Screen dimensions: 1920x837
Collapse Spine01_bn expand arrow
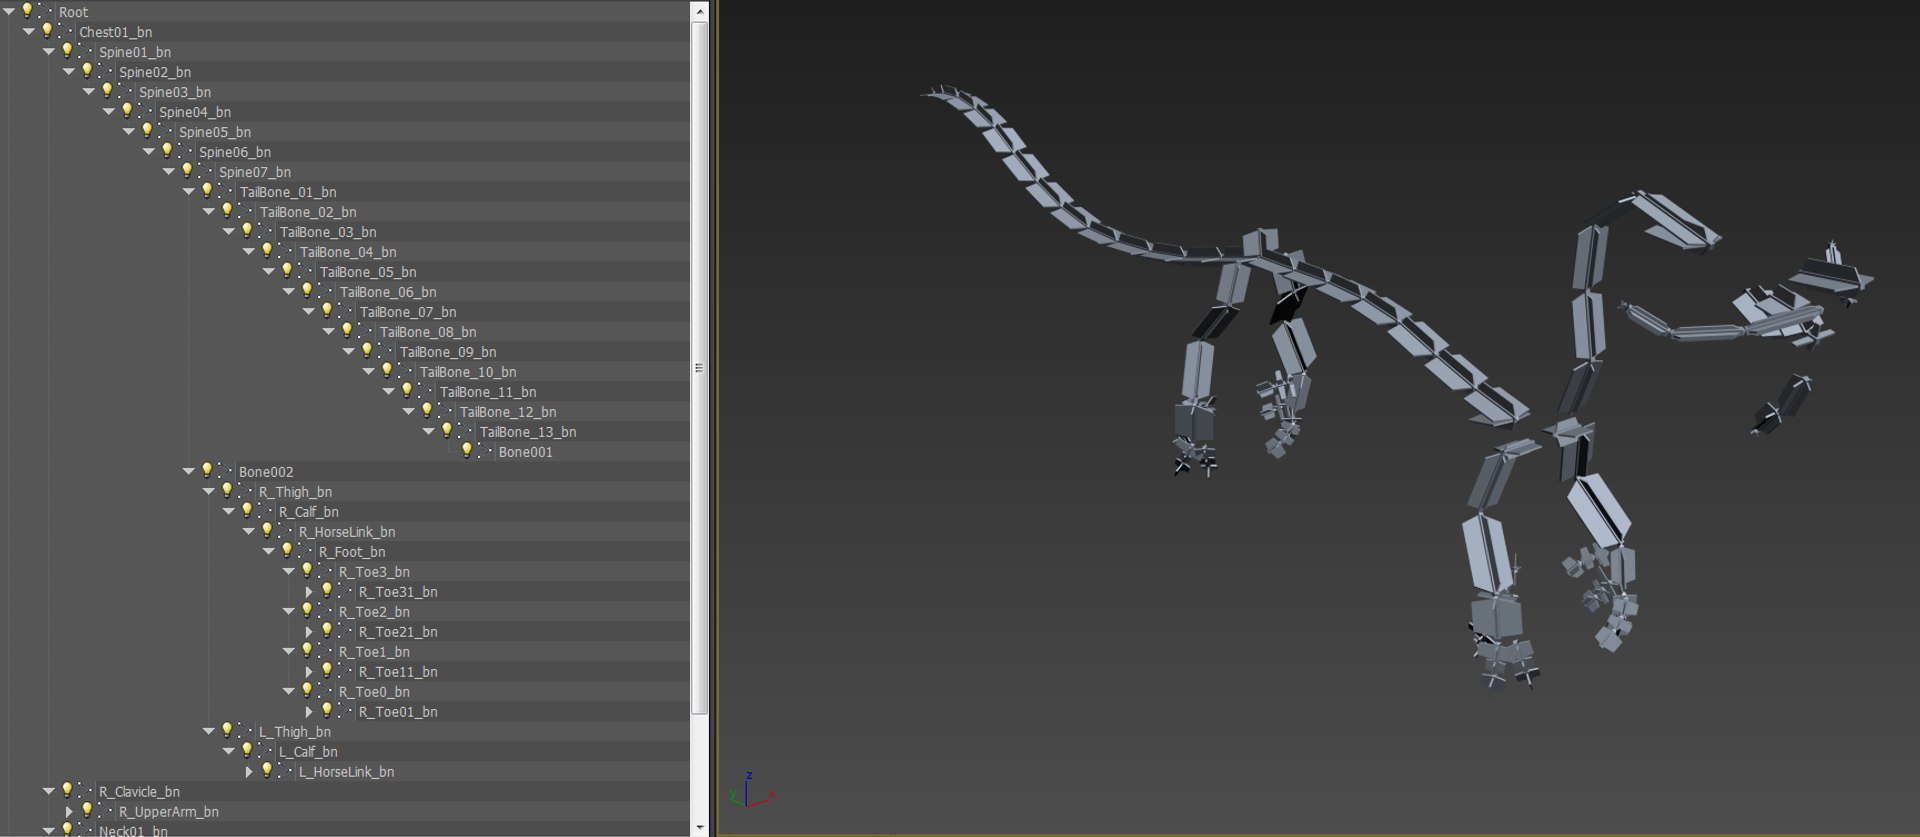click(x=49, y=52)
